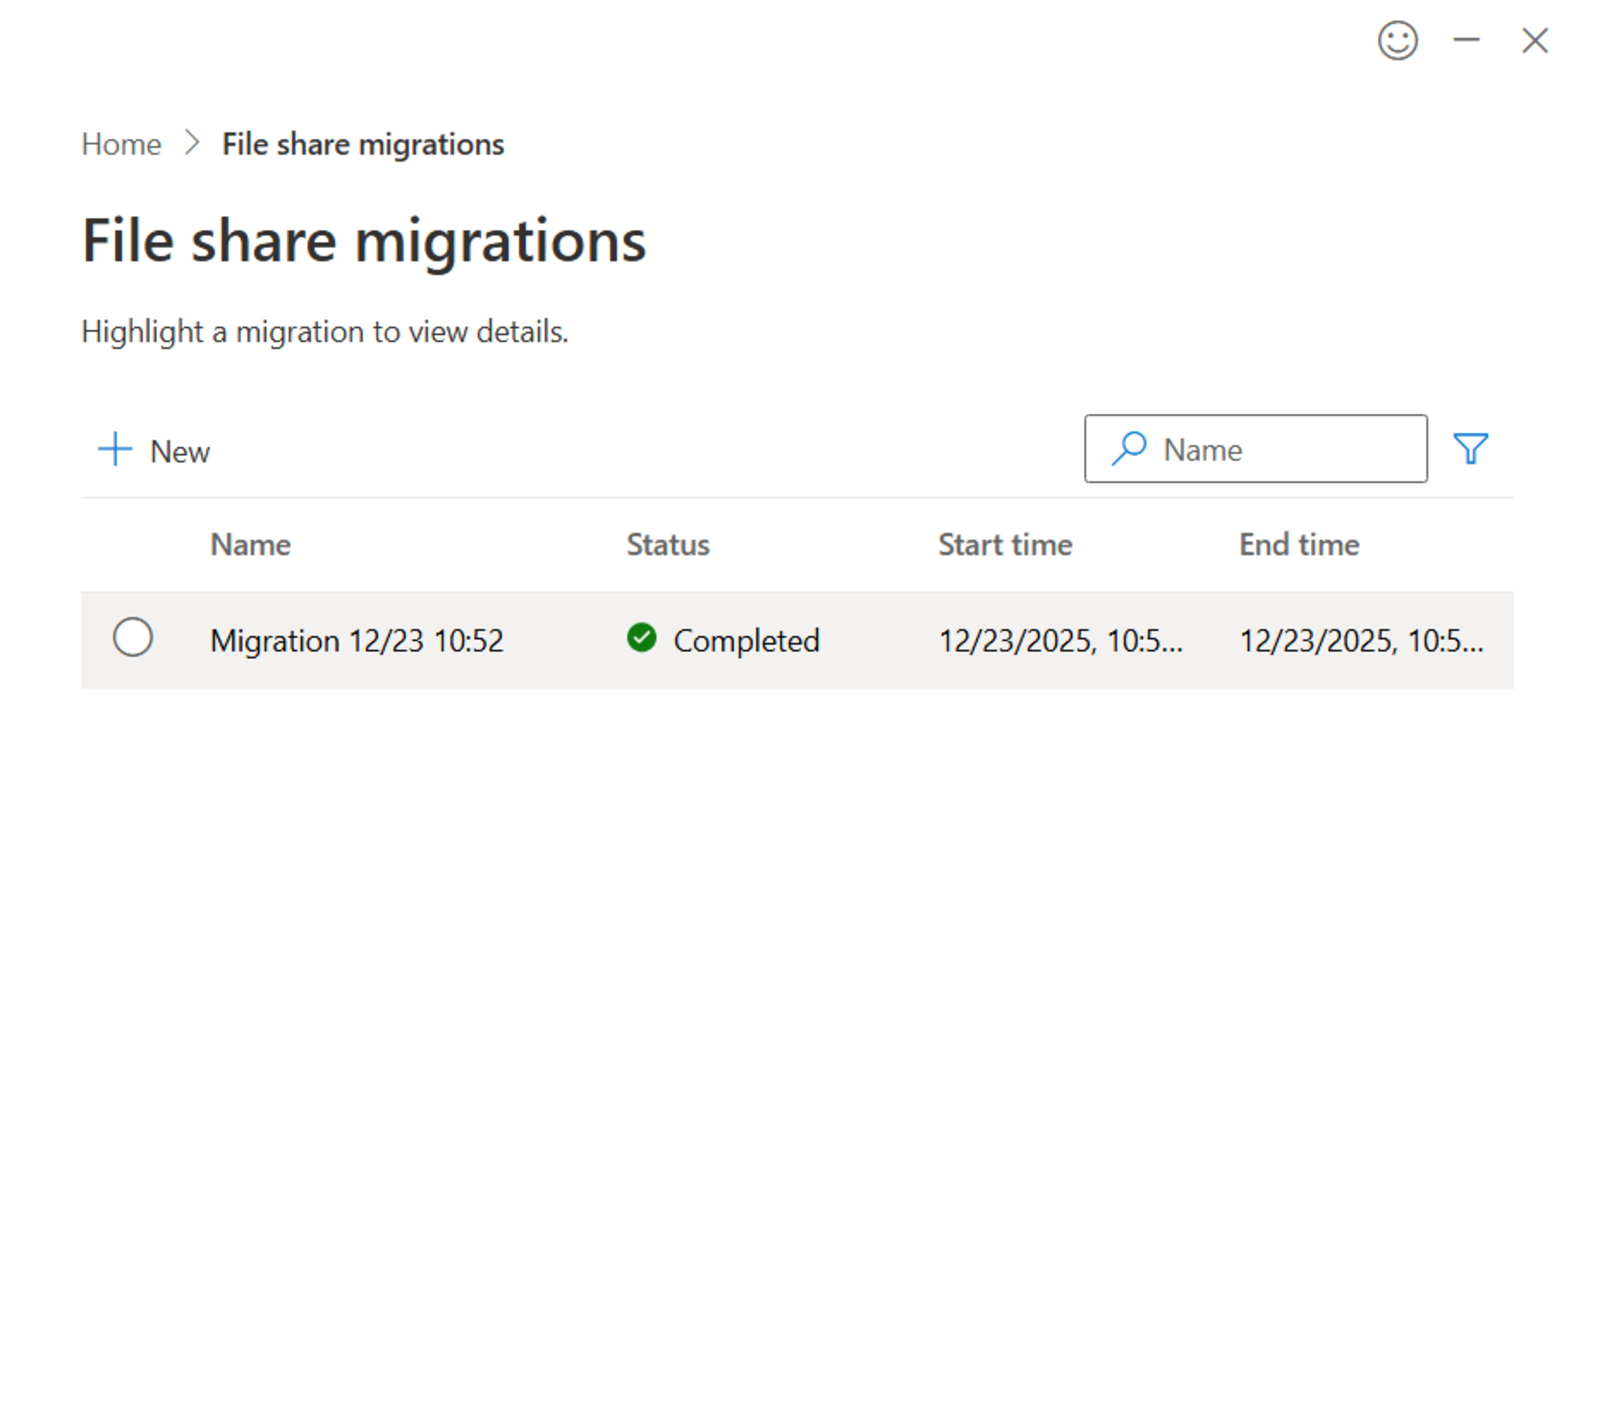The height and width of the screenshot is (1413, 1600).
Task: Click the Completed status text
Action: [747, 640]
